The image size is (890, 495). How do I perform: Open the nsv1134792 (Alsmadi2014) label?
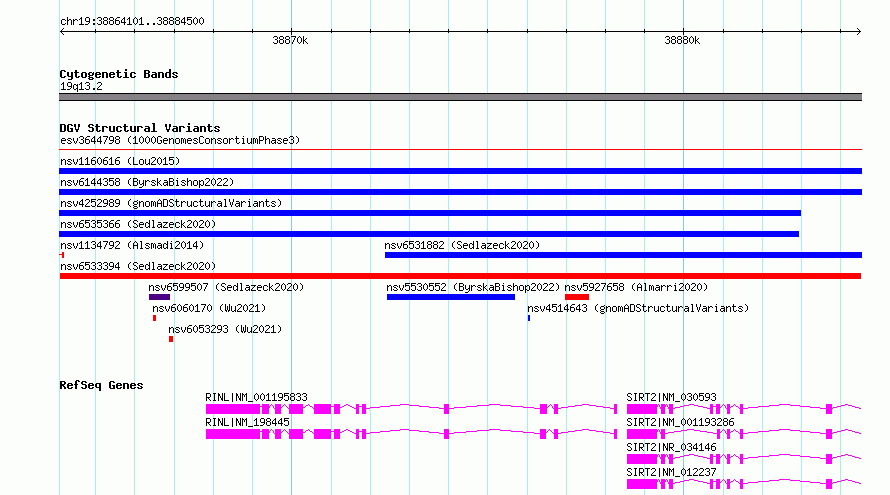pyautogui.click(x=132, y=245)
